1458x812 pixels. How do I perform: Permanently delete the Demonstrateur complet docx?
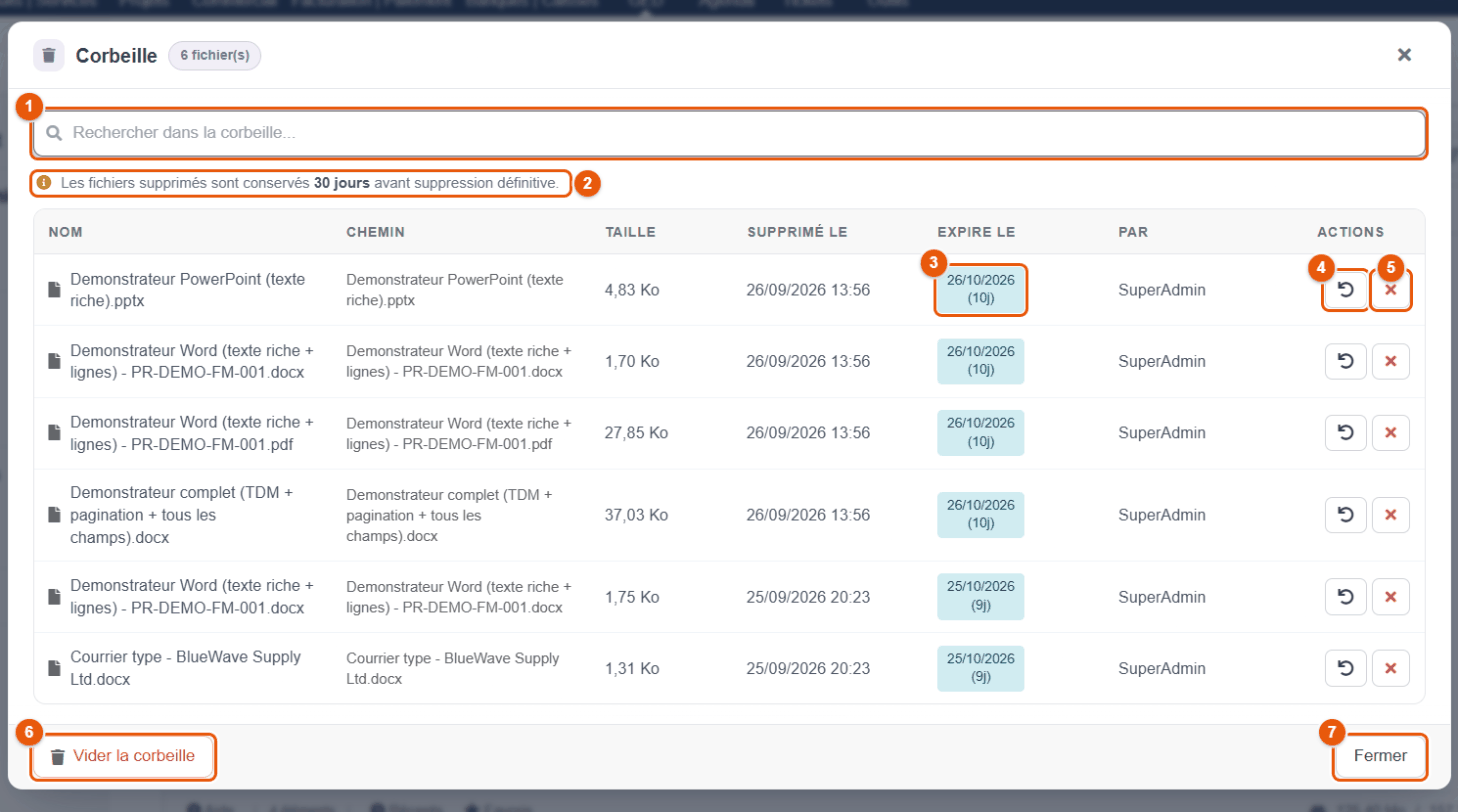[1390, 515]
